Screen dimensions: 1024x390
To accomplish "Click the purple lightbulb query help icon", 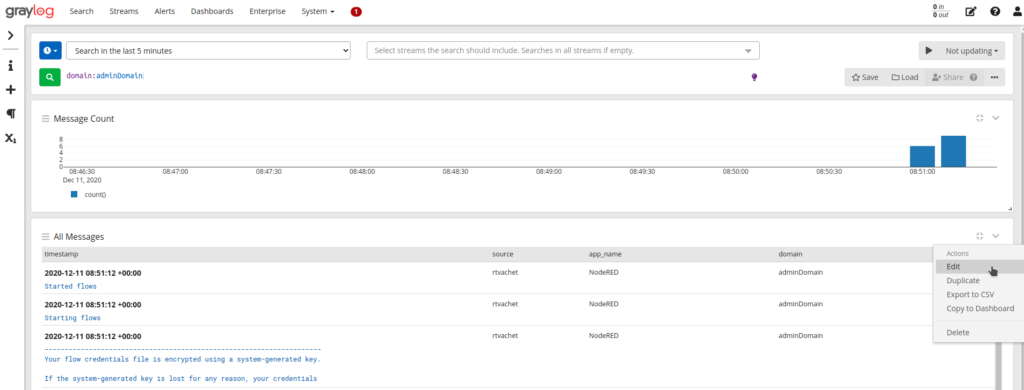I will pyautogui.click(x=754, y=77).
